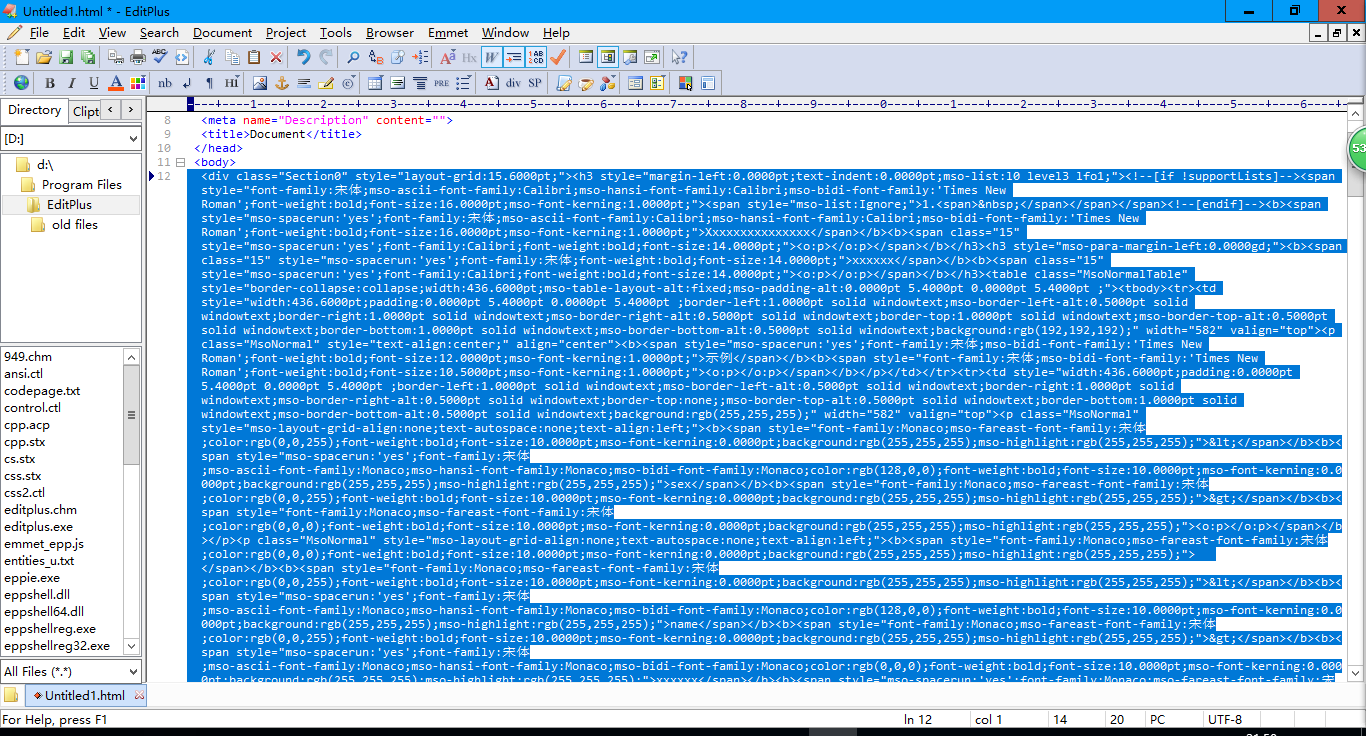This screenshot has width=1366, height=736.
Task: Open the Document menu
Action: pos(222,33)
